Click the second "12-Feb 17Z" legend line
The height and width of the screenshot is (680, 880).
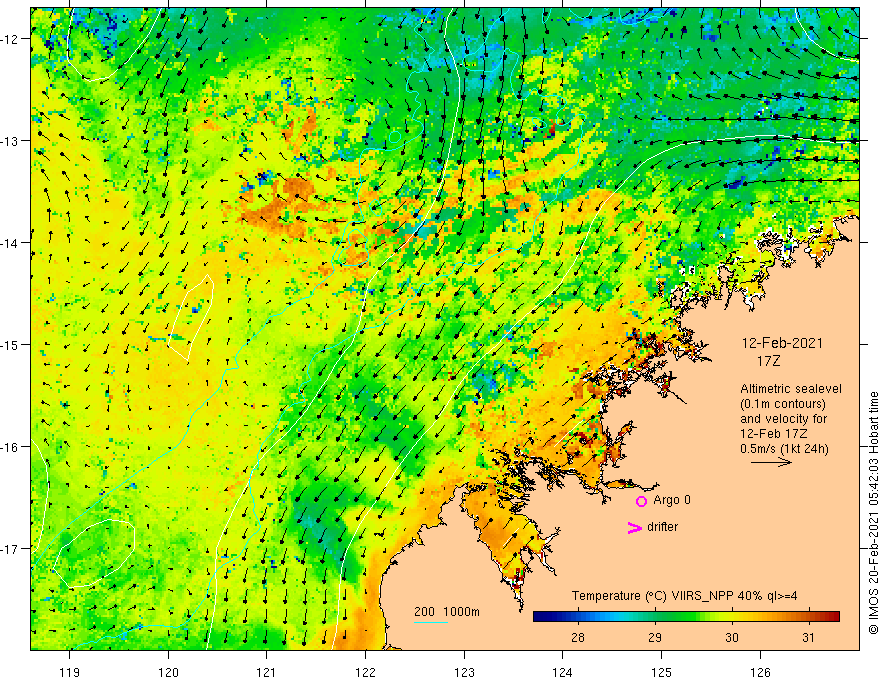[774, 434]
